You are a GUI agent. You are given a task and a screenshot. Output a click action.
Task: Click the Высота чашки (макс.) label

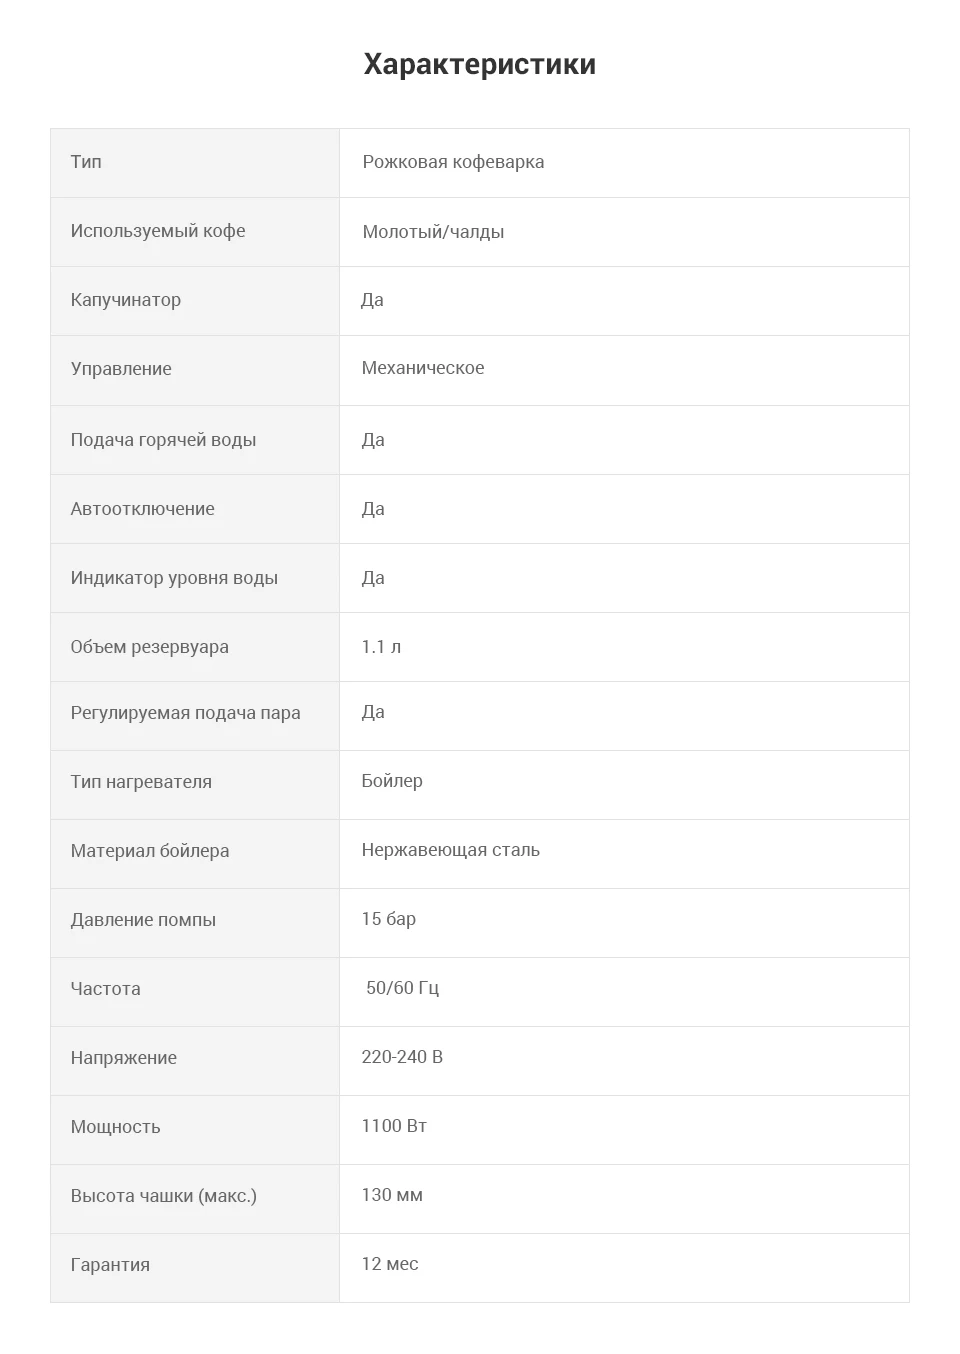pyautogui.click(x=163, y=1196)
